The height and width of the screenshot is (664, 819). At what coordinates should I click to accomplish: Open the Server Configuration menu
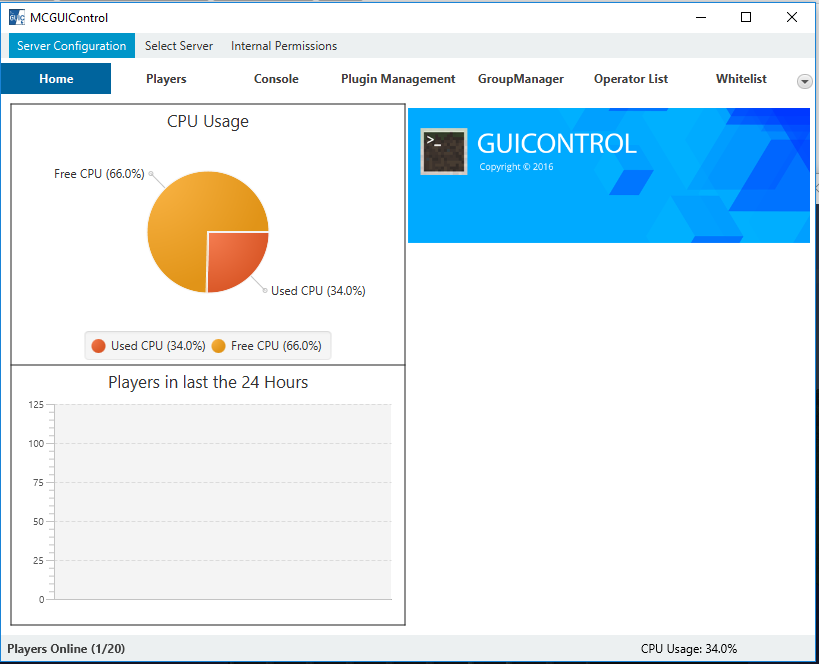point(72,46)
